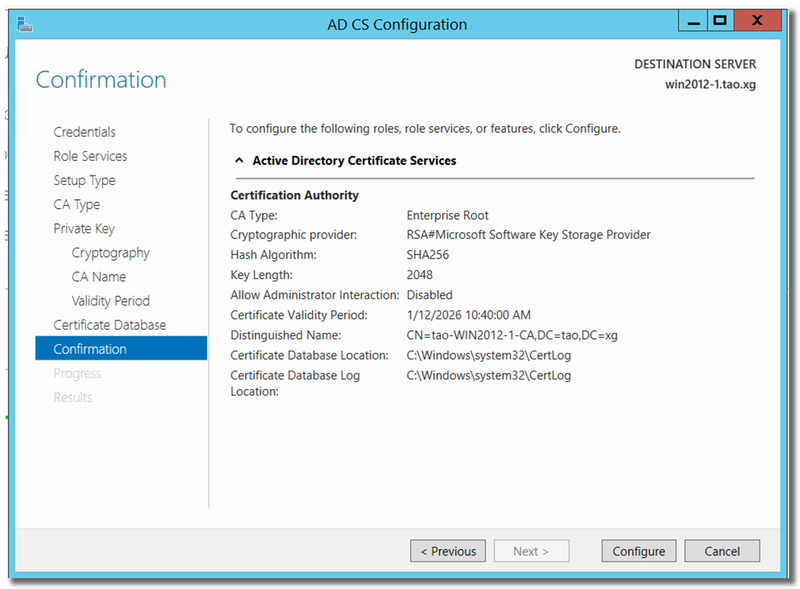Select the Cryptography sub-step
Viewport: 800px width, 589px height.
coord(110,253)
